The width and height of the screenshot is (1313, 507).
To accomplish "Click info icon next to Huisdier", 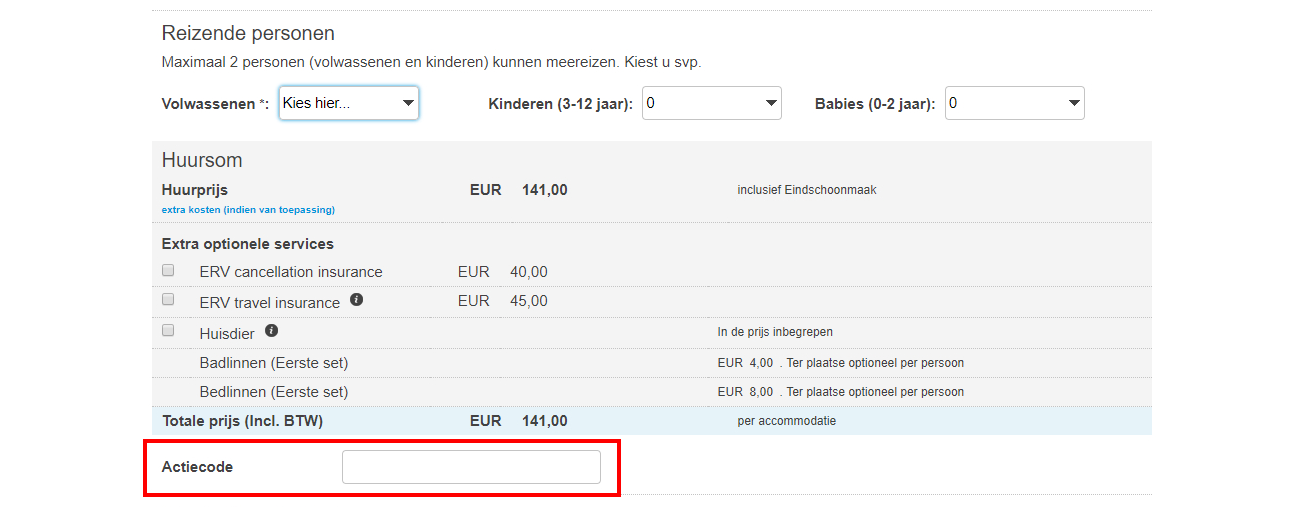I will (271, 330).
